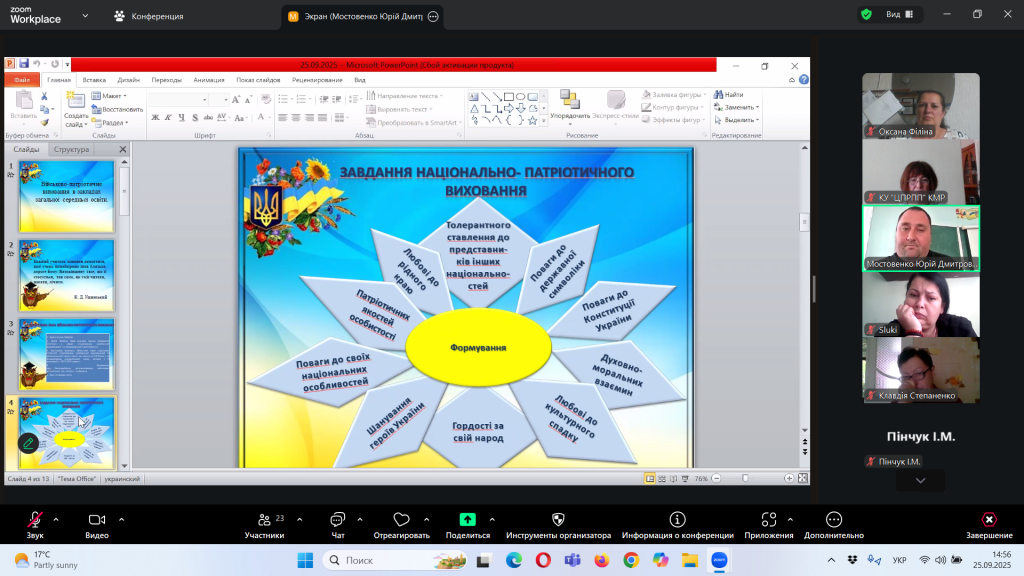This screenshot has width=1024, height=576.
Task: Select slide 3 thumbnail in slides panel
Action: click(x=67, y=354)
